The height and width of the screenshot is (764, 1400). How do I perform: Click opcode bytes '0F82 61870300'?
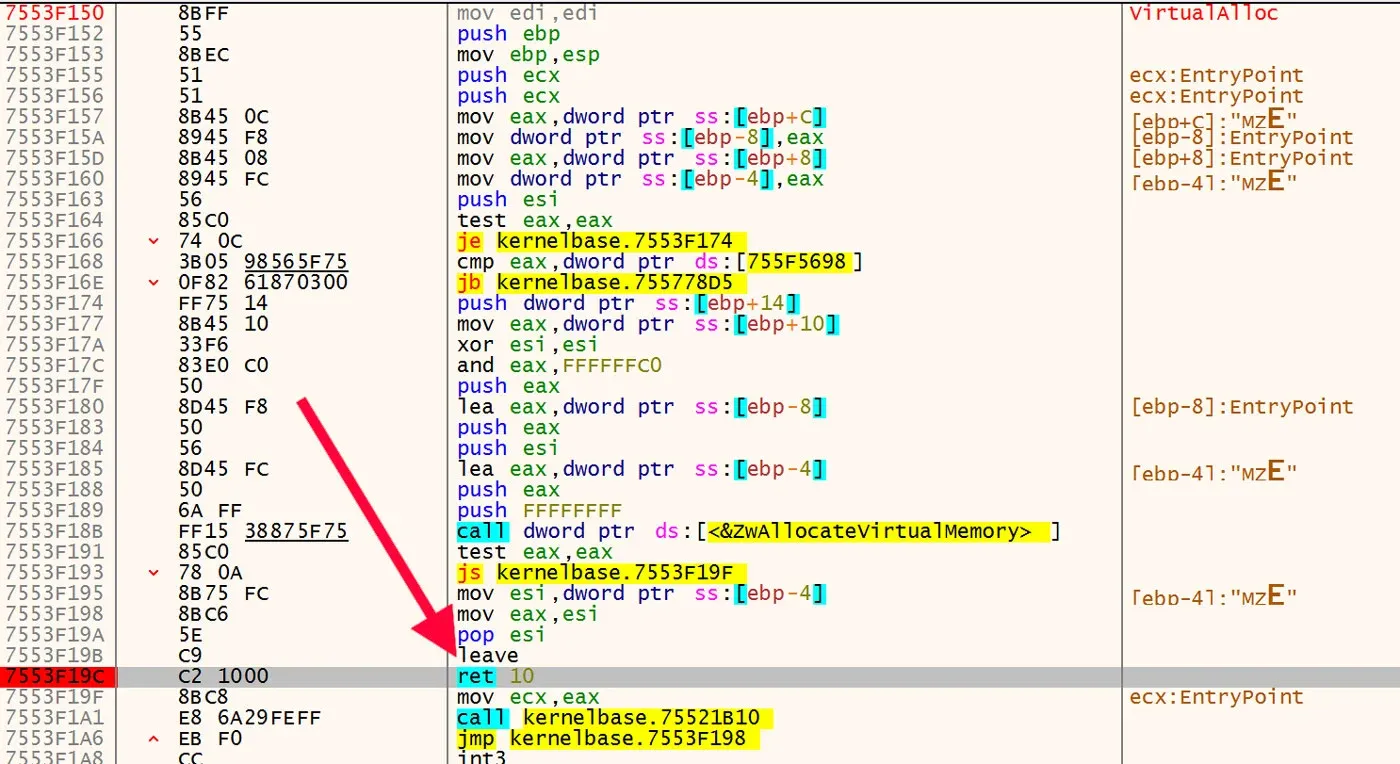[262, 282]
